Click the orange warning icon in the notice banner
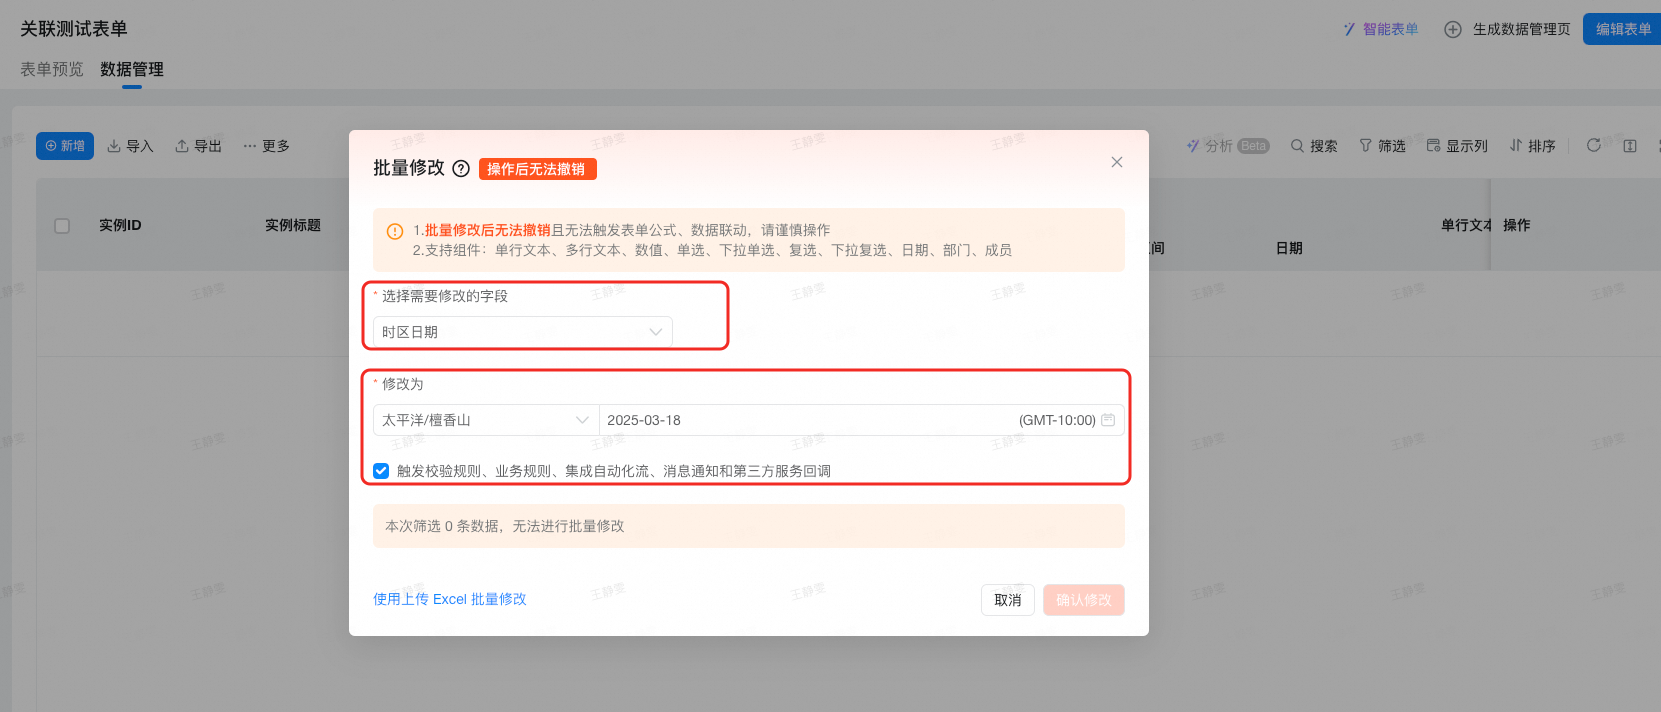Viewport: 1661px width, 712px height. [x=395, y=231]
